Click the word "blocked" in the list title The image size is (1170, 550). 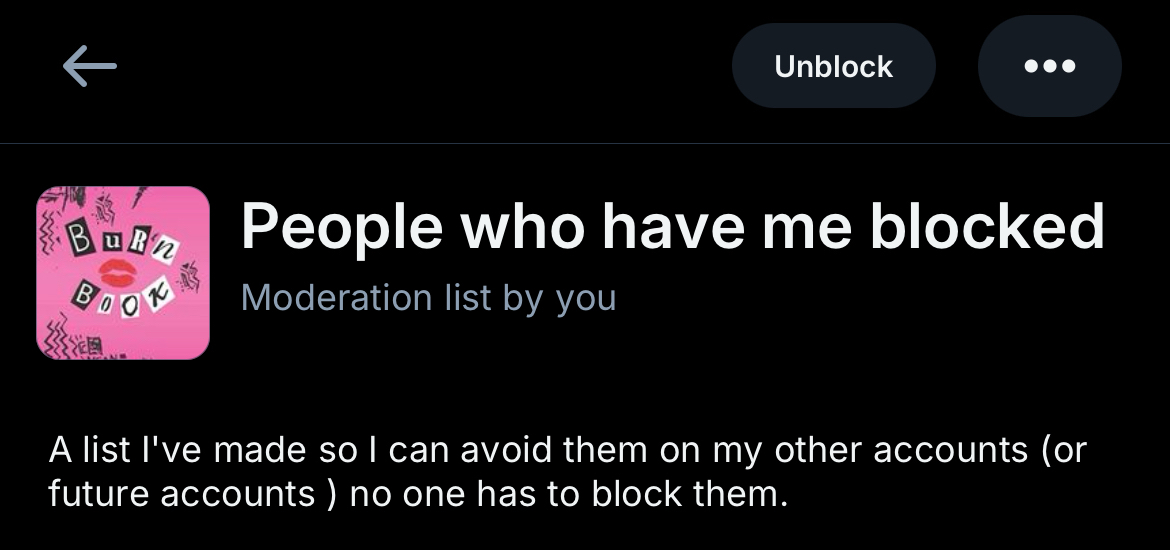[x=987, y=227]
